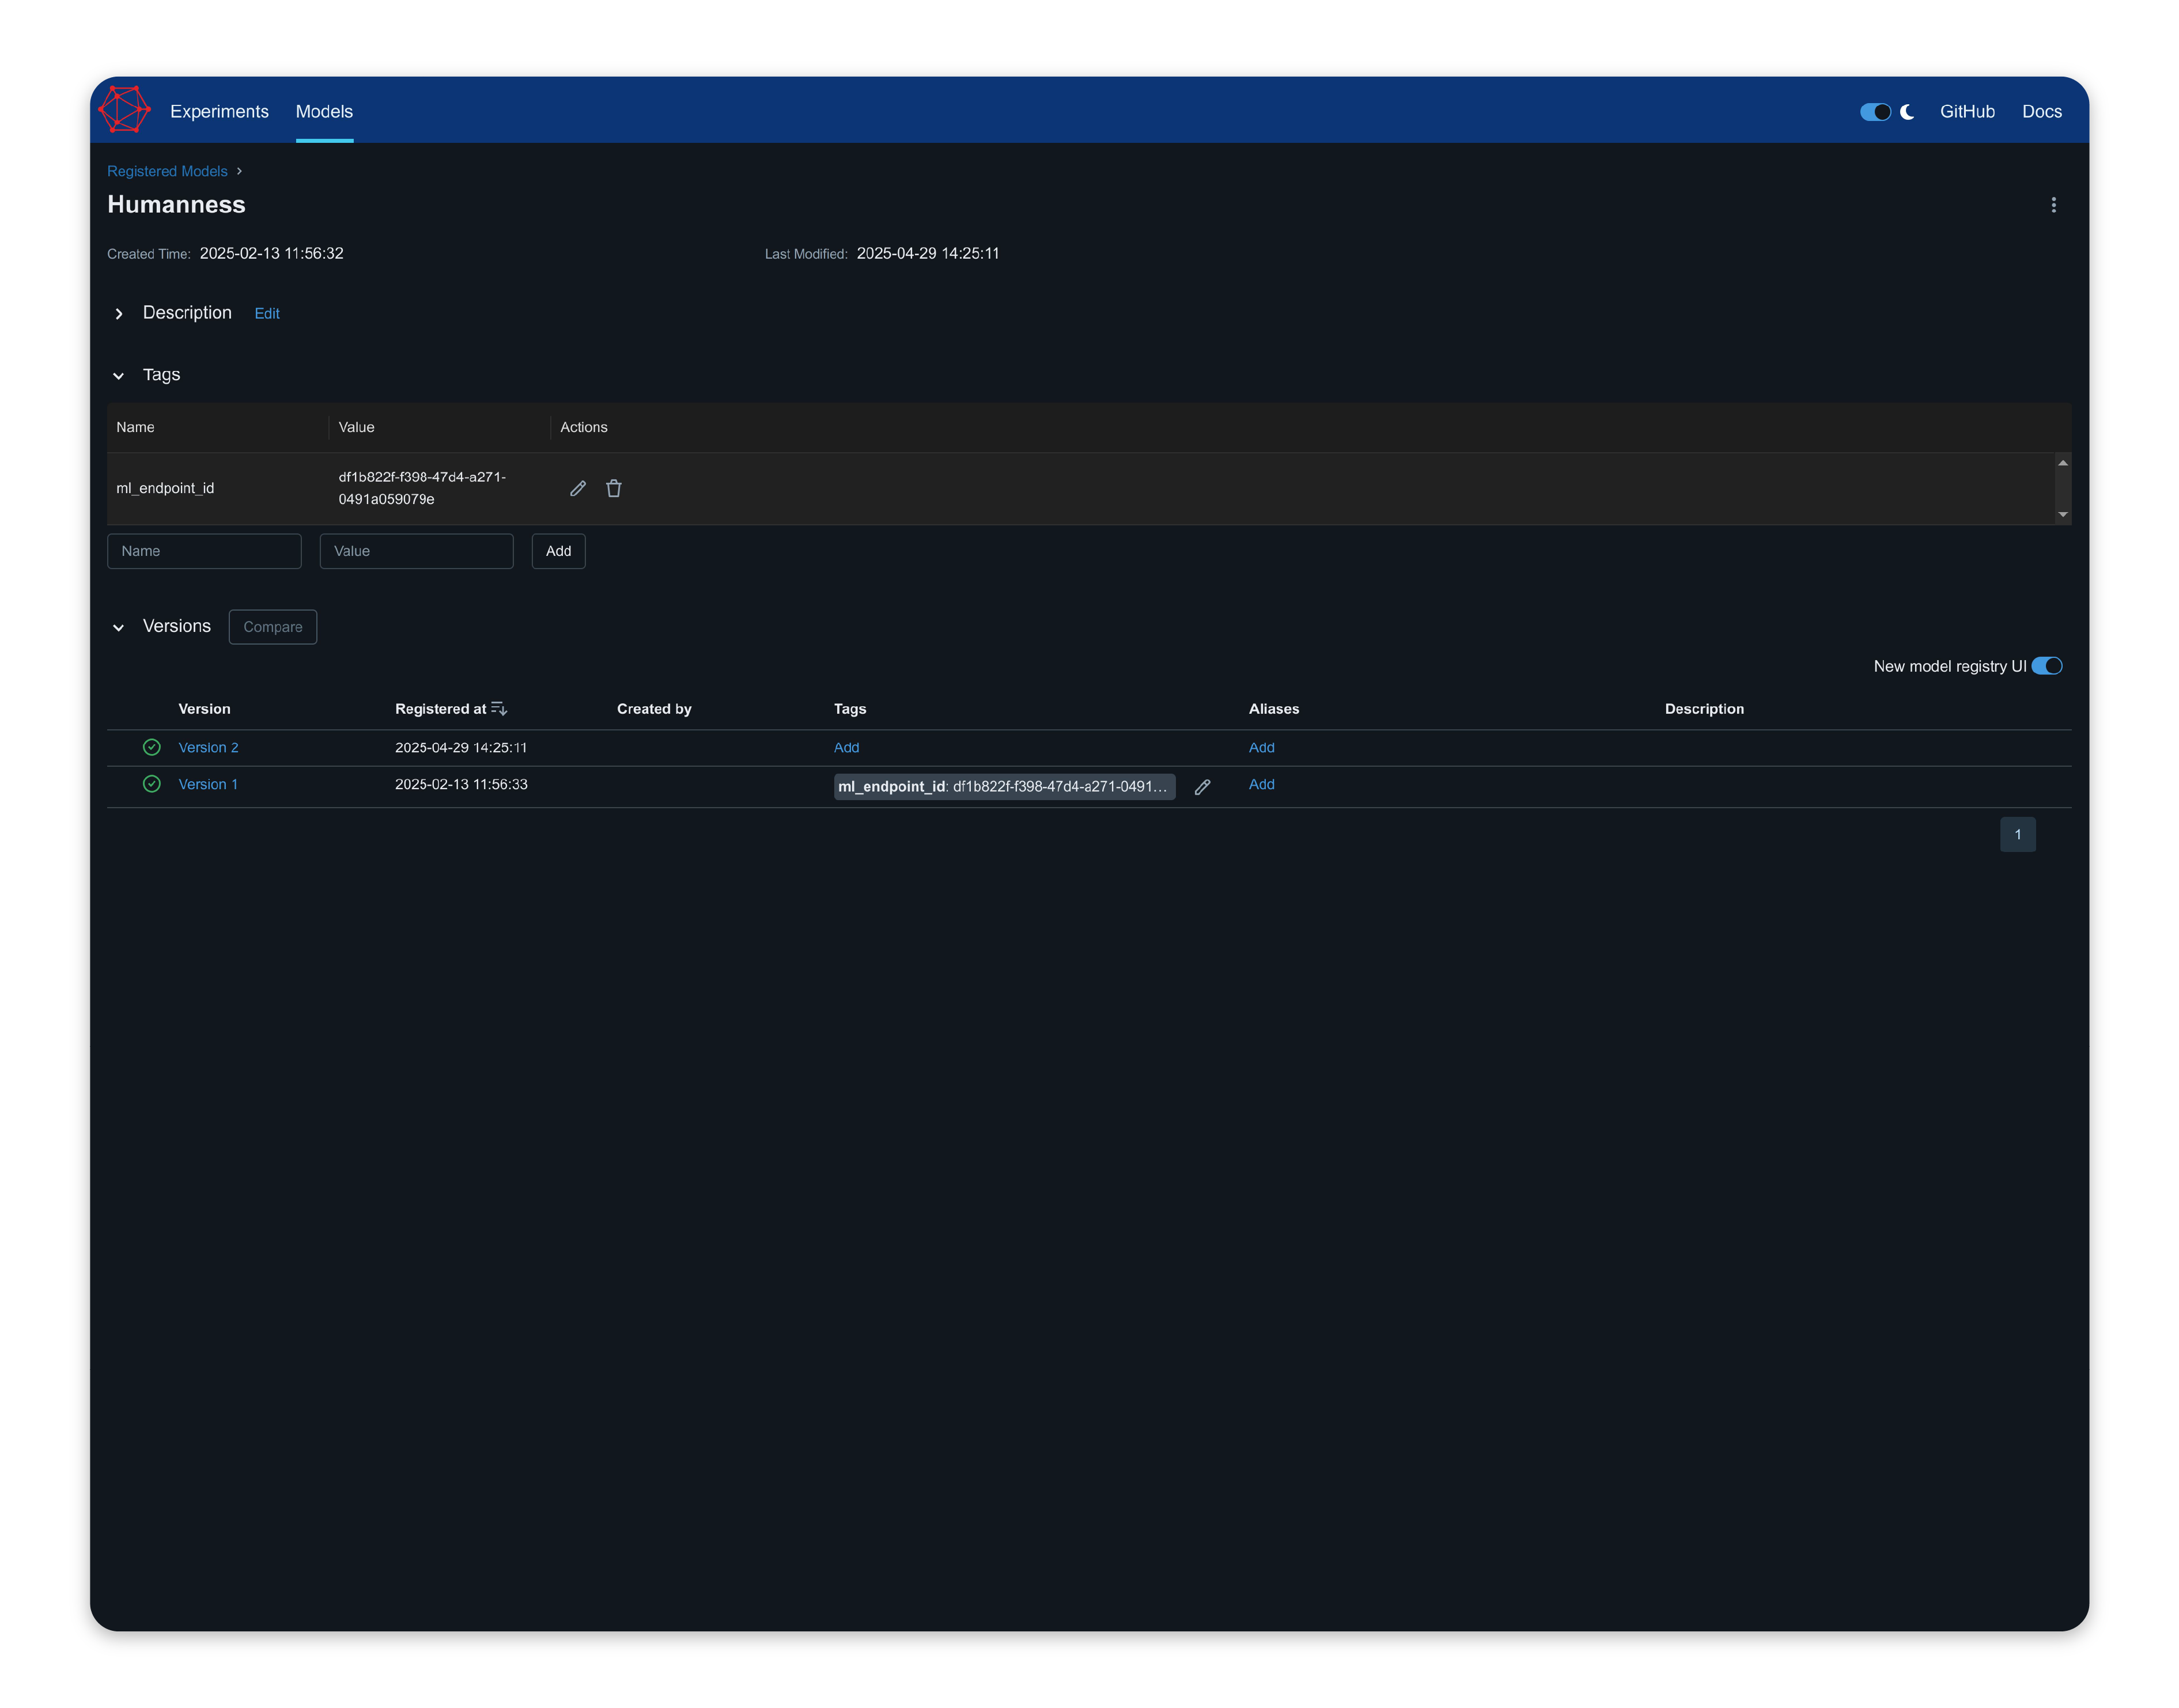This screenshot has width=2179, height=1708.
Task: Click Version 2 green ready status icon
Action: pyautogui.click(x=152, y=747)
